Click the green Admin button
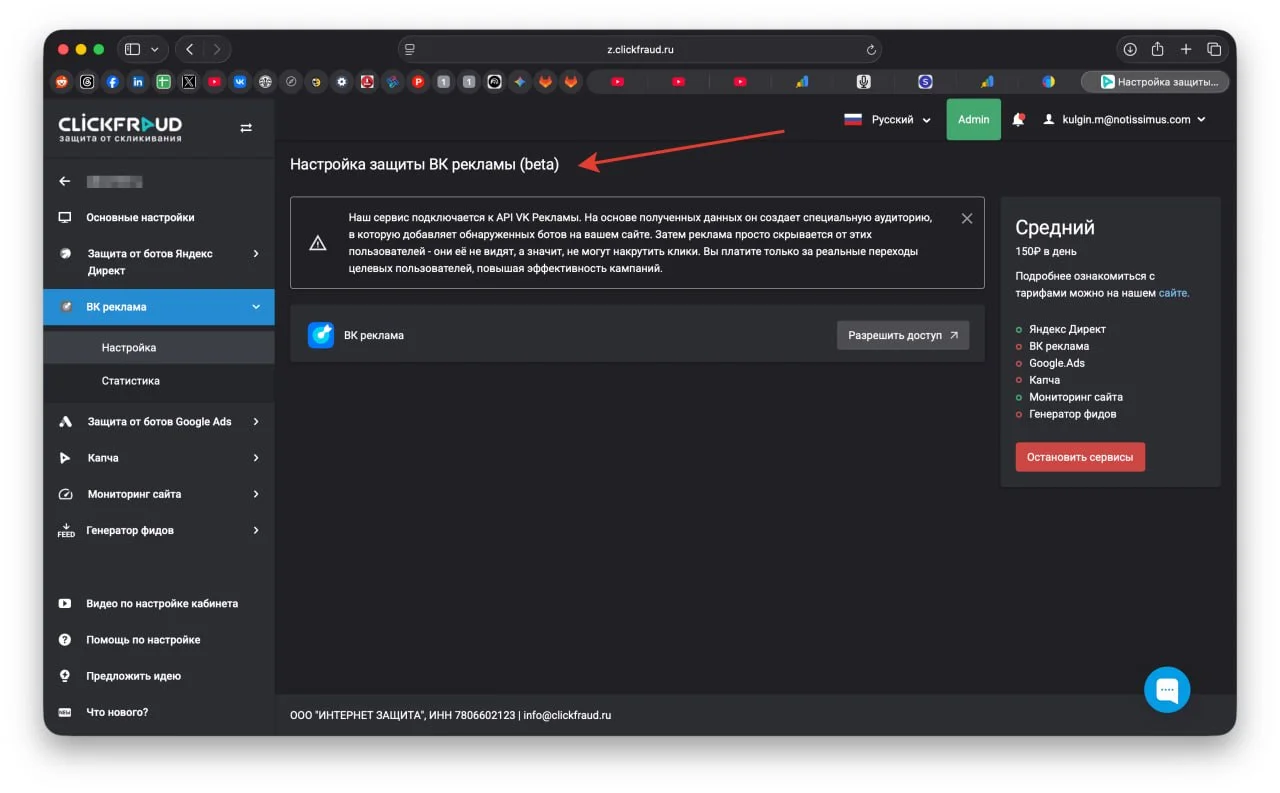Screen dimensions: 1280x793 [974, 120]
